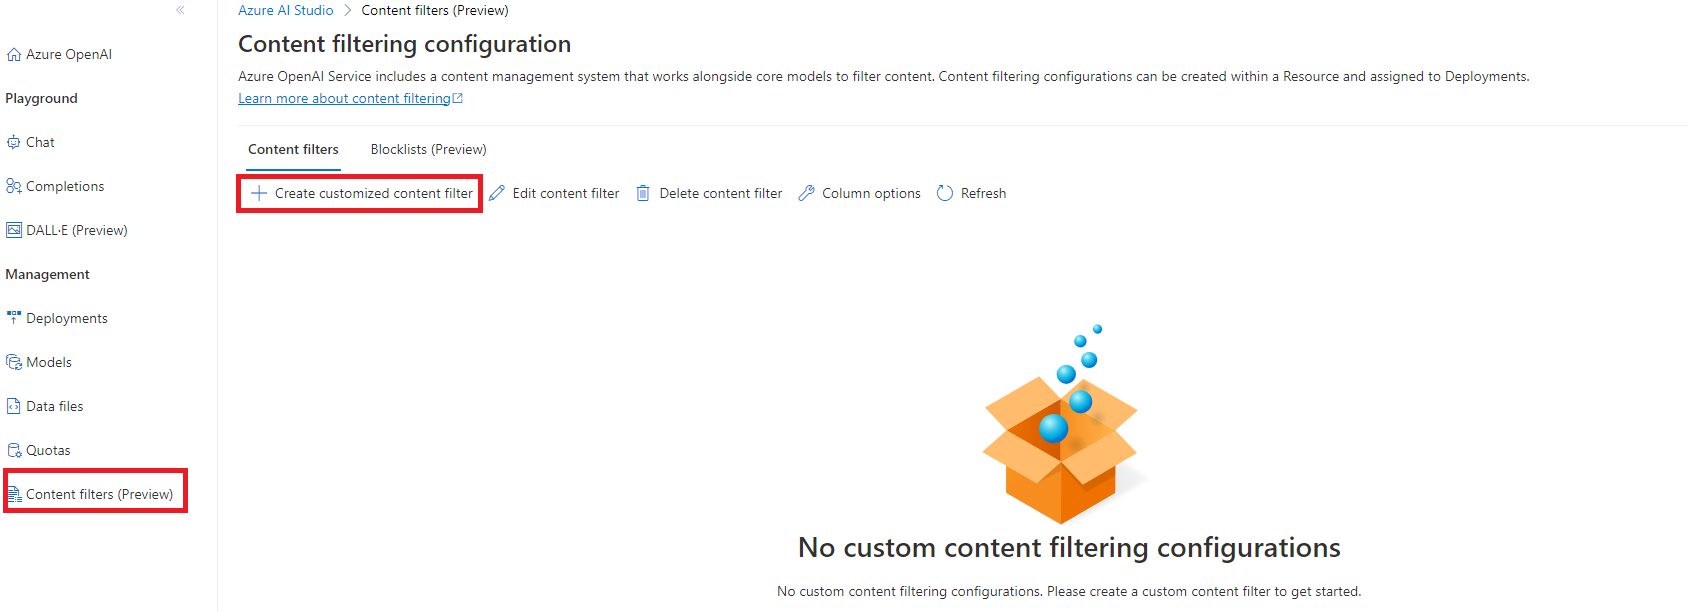Collapse the sidebar with double chevron icon
This screenshot has height=612, width=1688.
point(180,10)
